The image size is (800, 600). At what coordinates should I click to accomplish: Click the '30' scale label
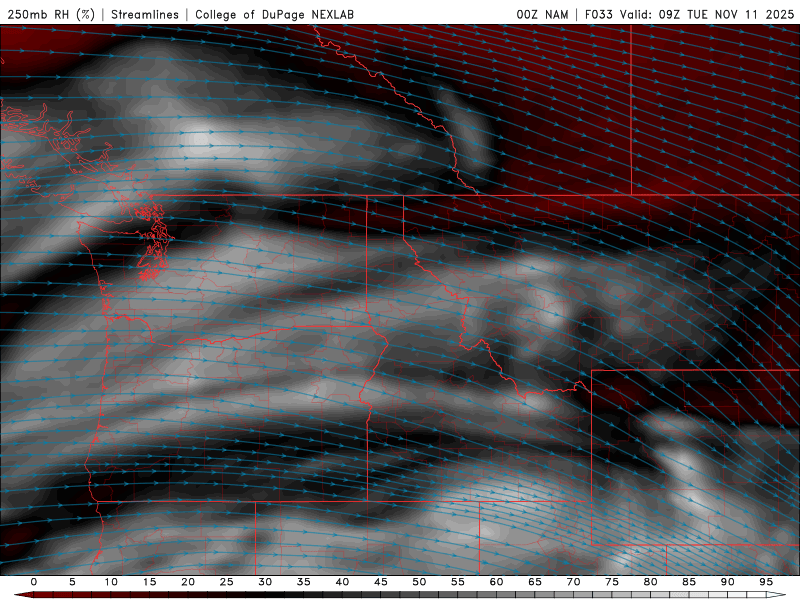[265, 582]
